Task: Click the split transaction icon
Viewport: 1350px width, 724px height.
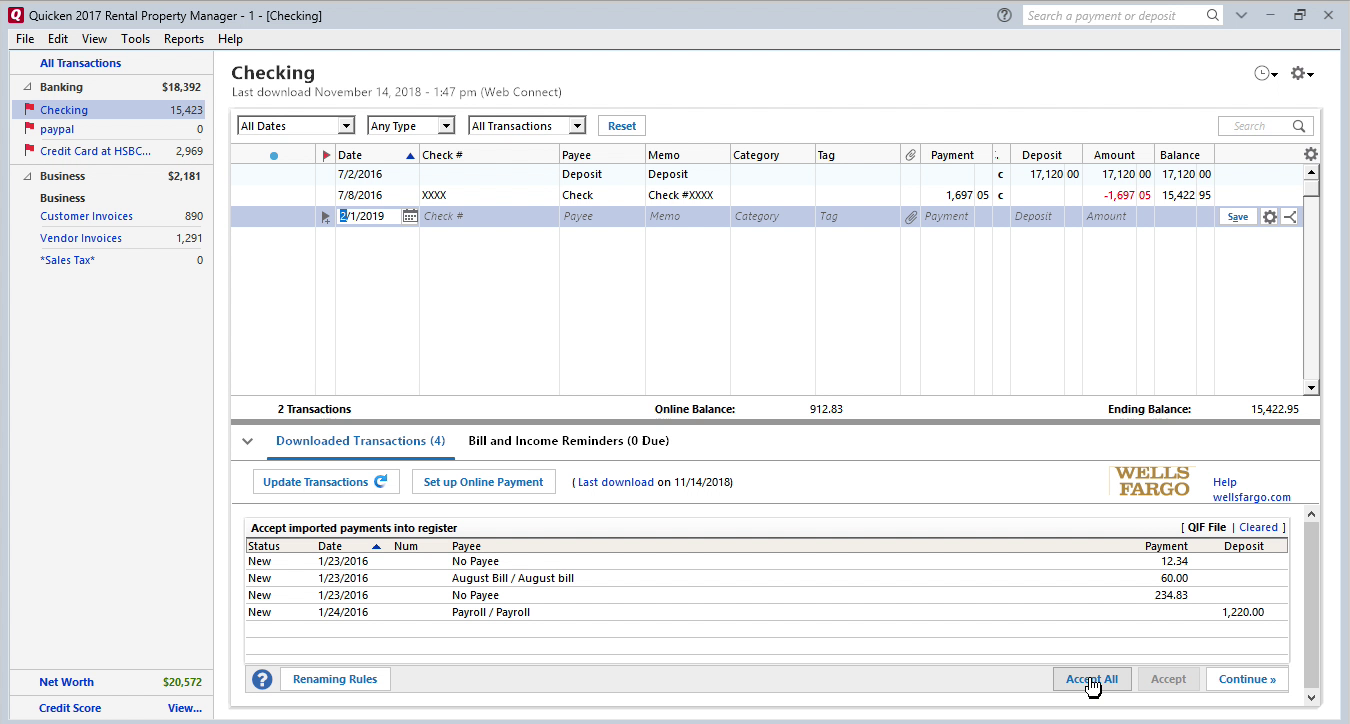Action: (x=1289, y=216)
